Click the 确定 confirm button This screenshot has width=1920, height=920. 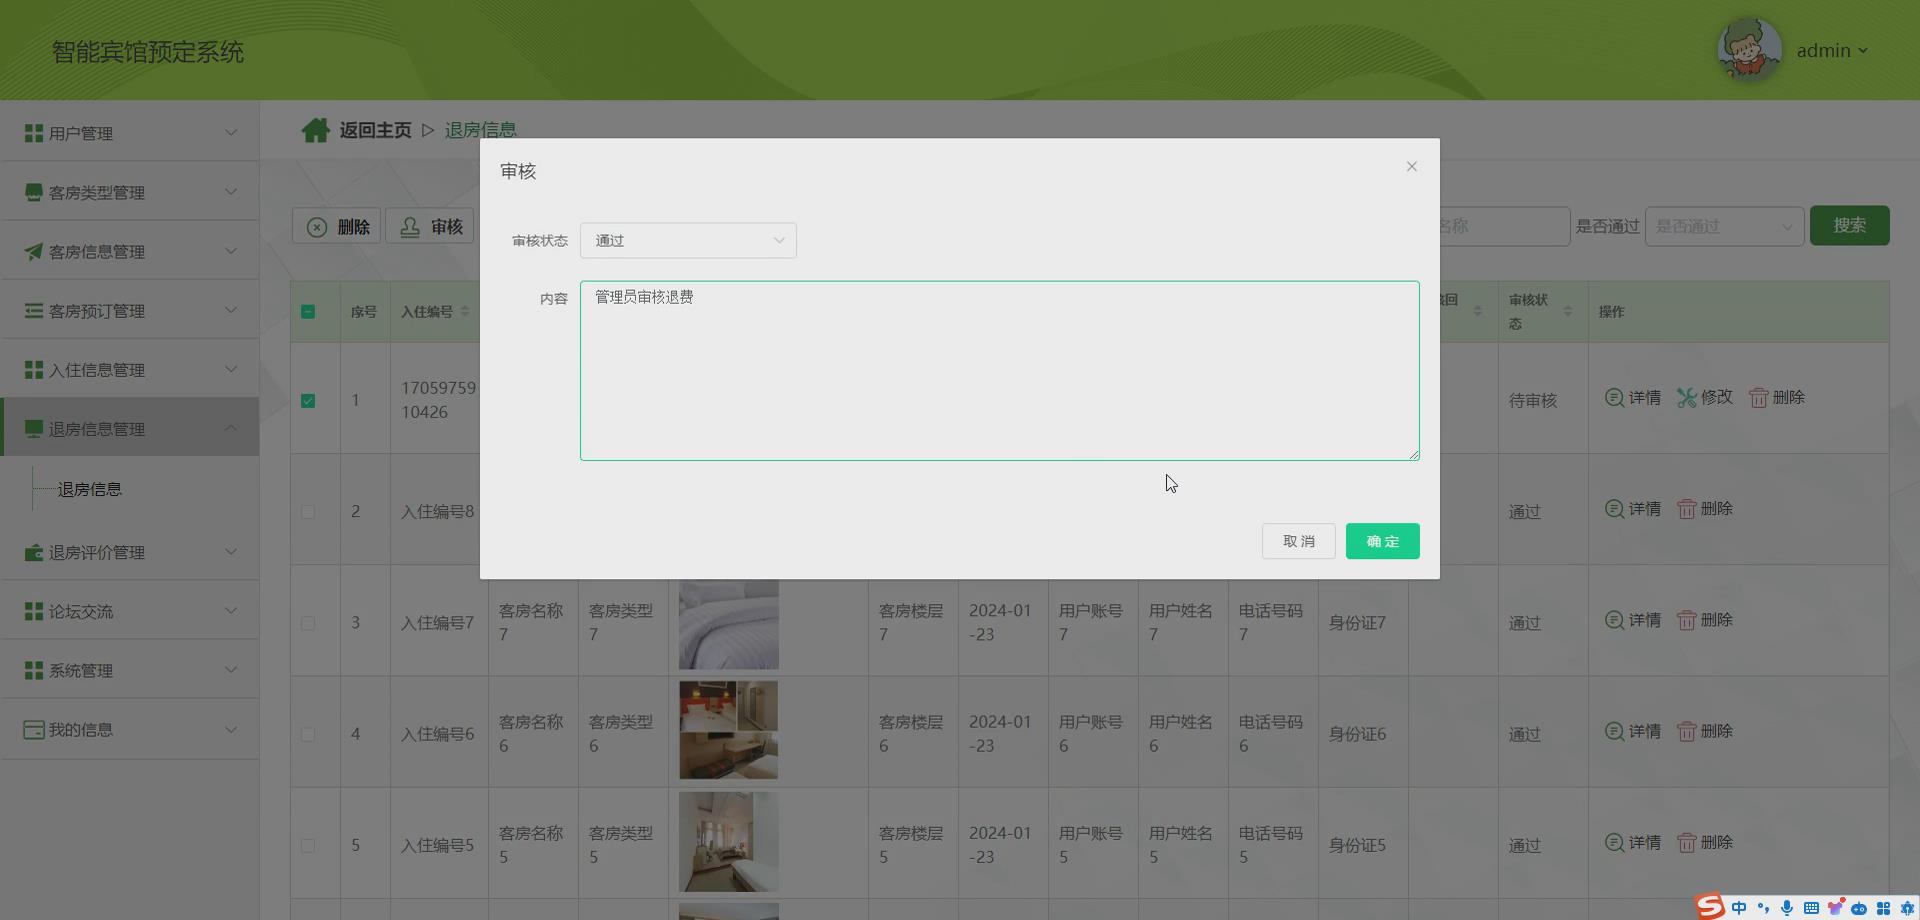pyautogui.click(x=1382, y=541)
